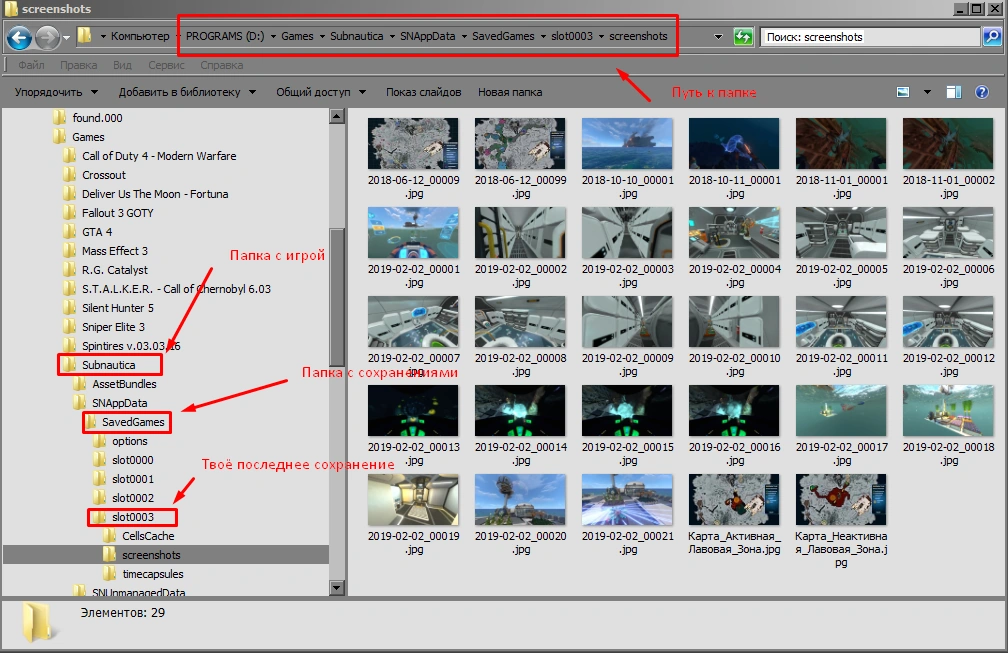The height and width of the screenshot is (653, 1008).
Task: Select the slot0000 folder
Action: (132, 460)
